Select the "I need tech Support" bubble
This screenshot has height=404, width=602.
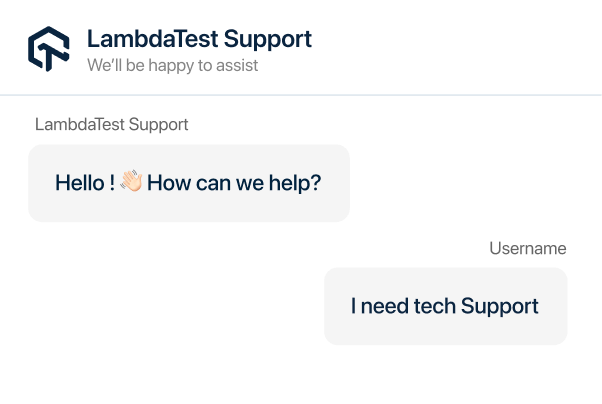pyautogui.click(x=445, y=306)
